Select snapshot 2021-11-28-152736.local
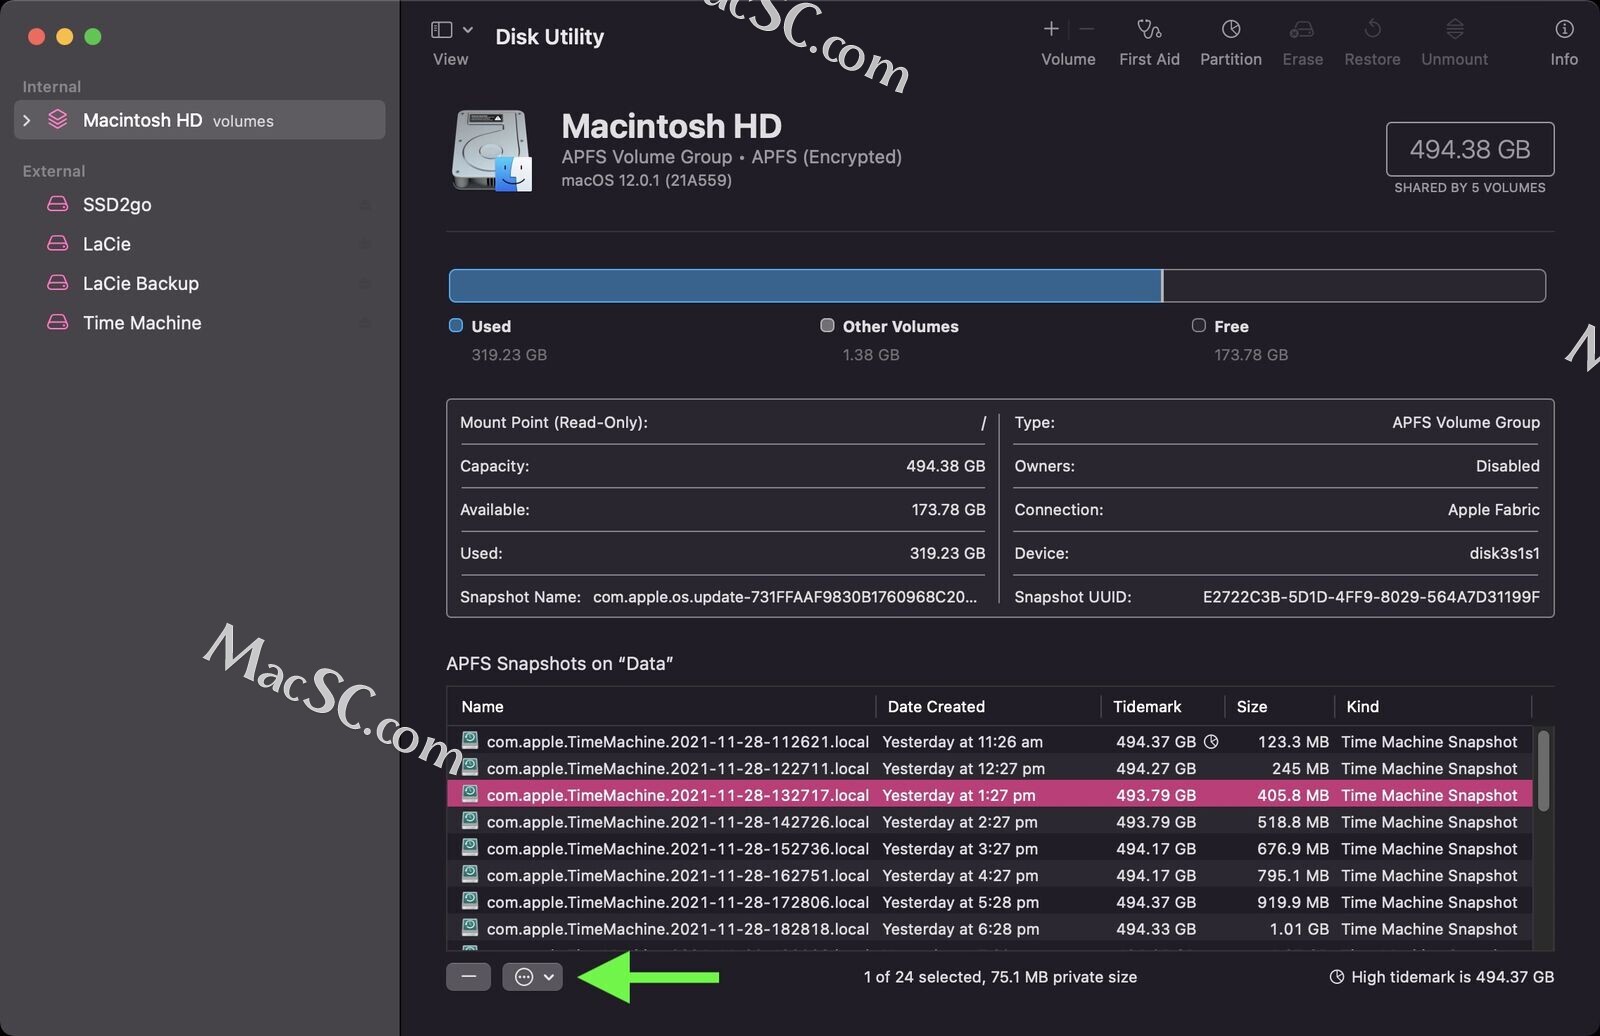The image size is (1600, 1036). pos(990,849)
